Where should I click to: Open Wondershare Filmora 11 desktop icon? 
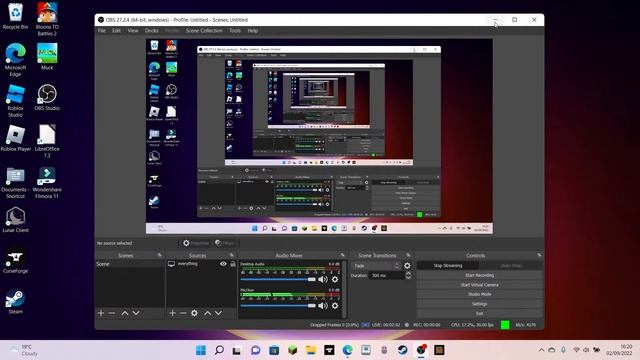47,182
